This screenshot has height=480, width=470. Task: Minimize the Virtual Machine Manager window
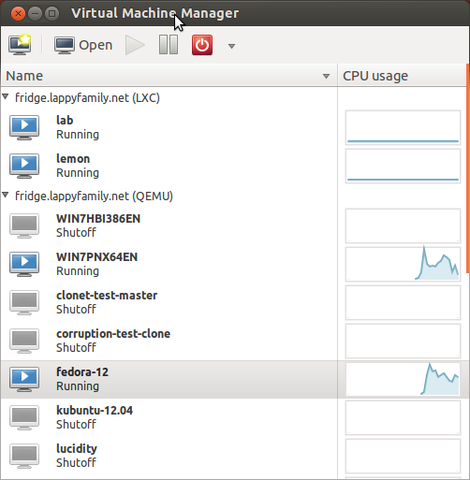(35, 14)
